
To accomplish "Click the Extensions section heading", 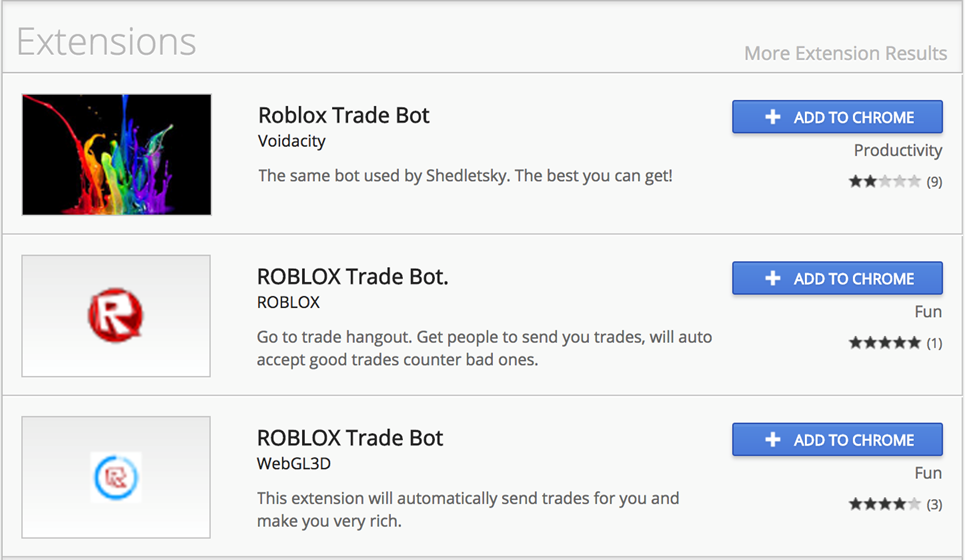I will click(106, 42).
